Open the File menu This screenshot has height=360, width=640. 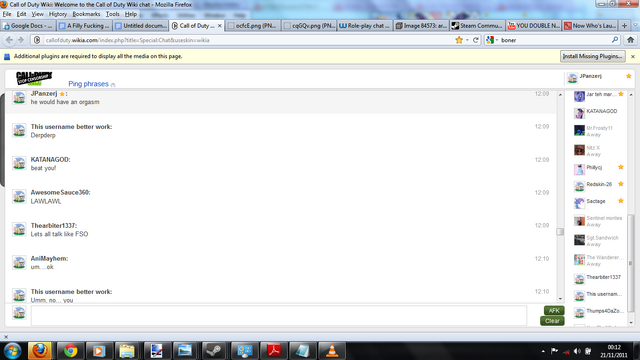[7, 14]
